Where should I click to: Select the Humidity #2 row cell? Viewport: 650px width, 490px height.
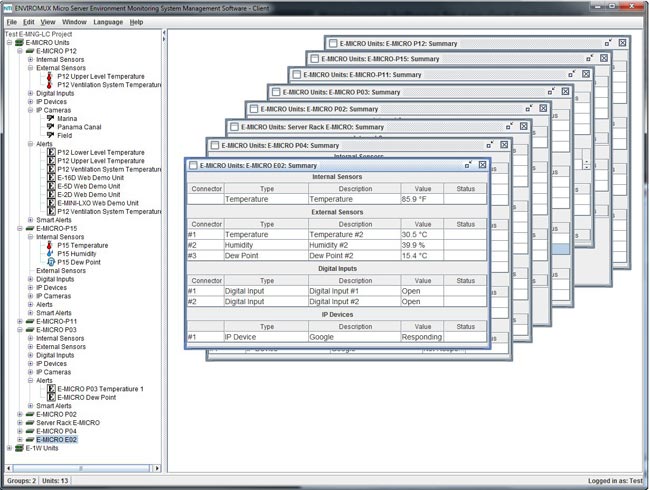coord(355,245)
